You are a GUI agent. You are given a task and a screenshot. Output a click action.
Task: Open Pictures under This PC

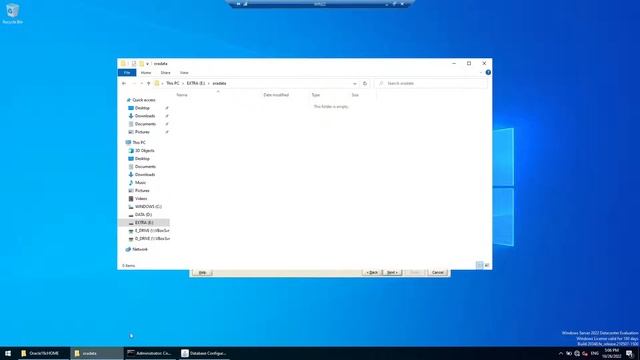pos(142,191)
